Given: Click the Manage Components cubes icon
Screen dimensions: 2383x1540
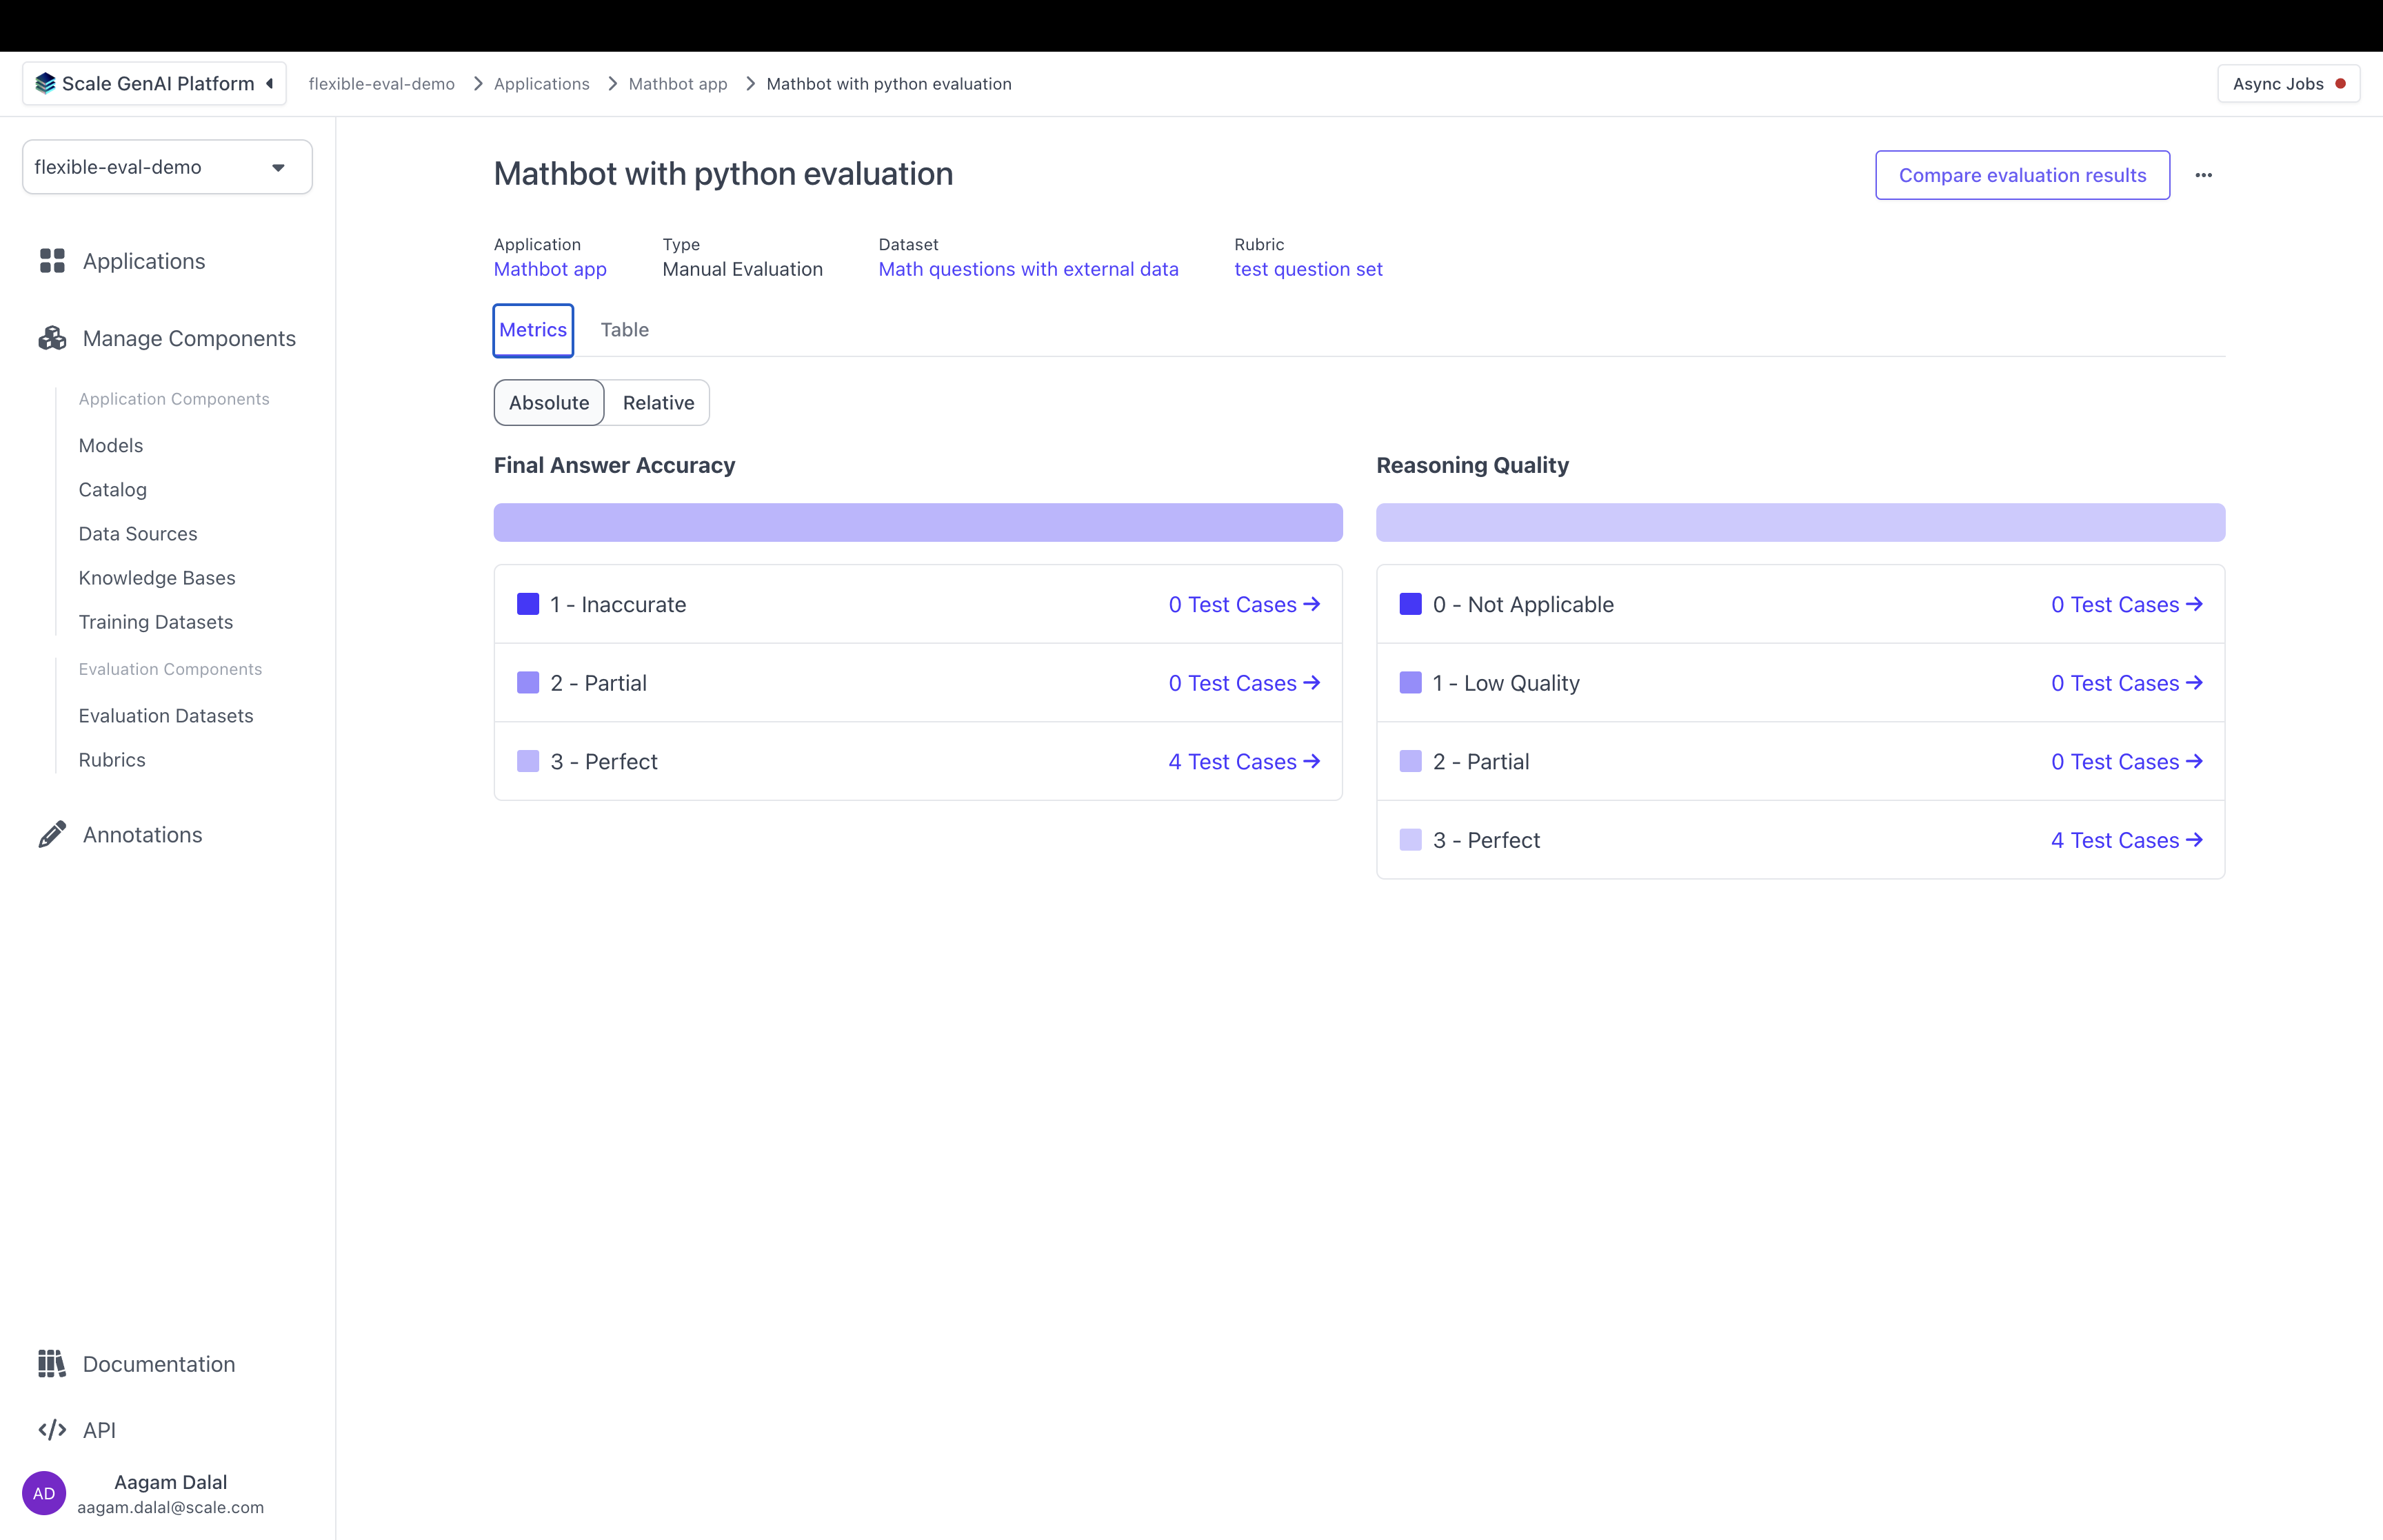Looking at the screenshot, I should point(52,339).
